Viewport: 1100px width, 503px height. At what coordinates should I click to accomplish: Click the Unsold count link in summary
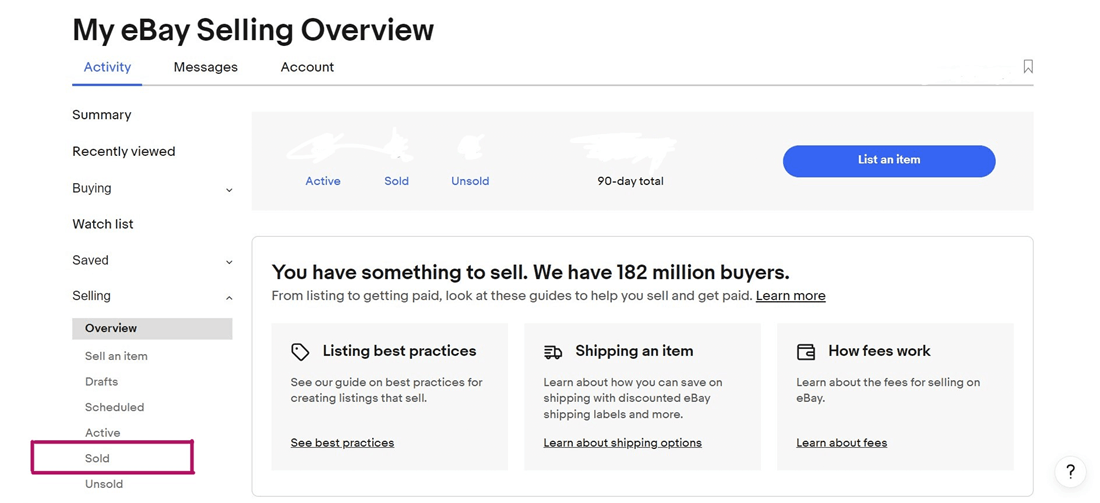(470, 181)
